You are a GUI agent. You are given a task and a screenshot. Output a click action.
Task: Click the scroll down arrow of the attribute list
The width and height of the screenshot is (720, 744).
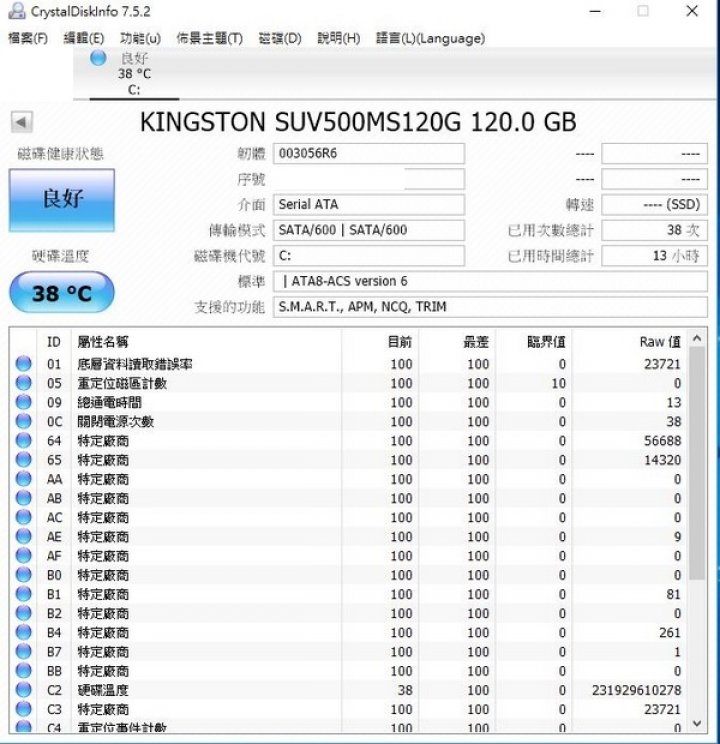point(697,723)
